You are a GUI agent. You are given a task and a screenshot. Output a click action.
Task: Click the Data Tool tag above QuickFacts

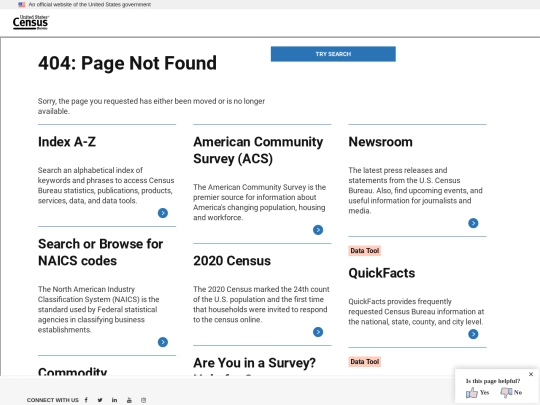pos(365,251)
